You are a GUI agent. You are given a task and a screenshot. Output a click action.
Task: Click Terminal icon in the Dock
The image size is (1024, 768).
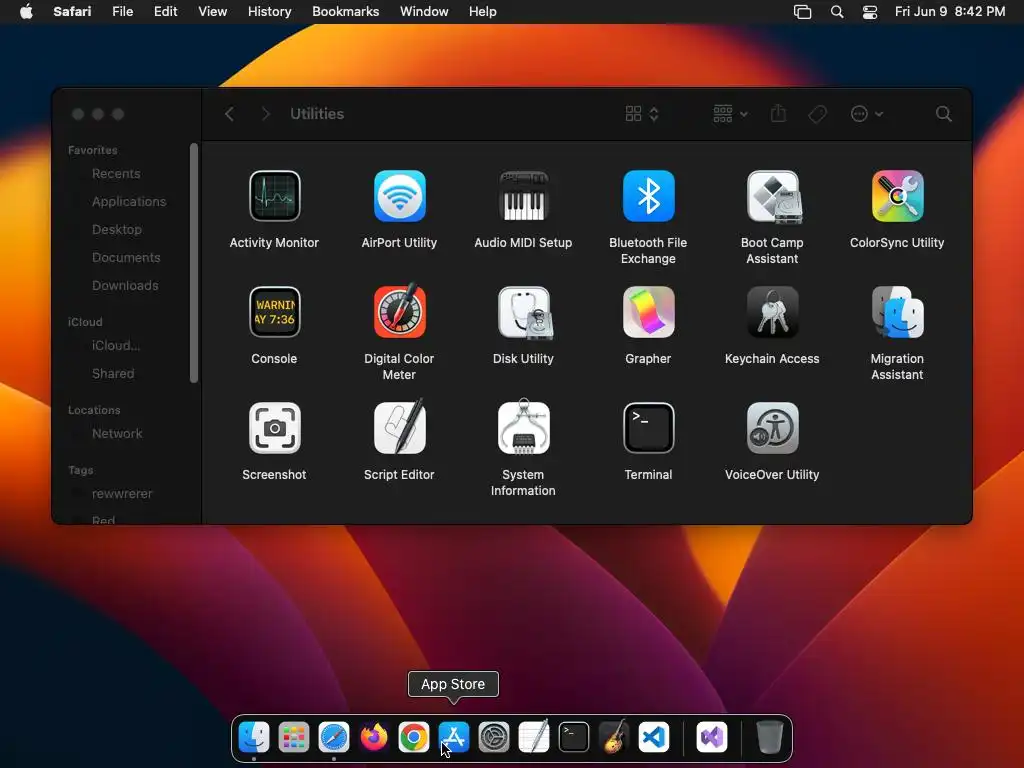click(x=574, y=737)
